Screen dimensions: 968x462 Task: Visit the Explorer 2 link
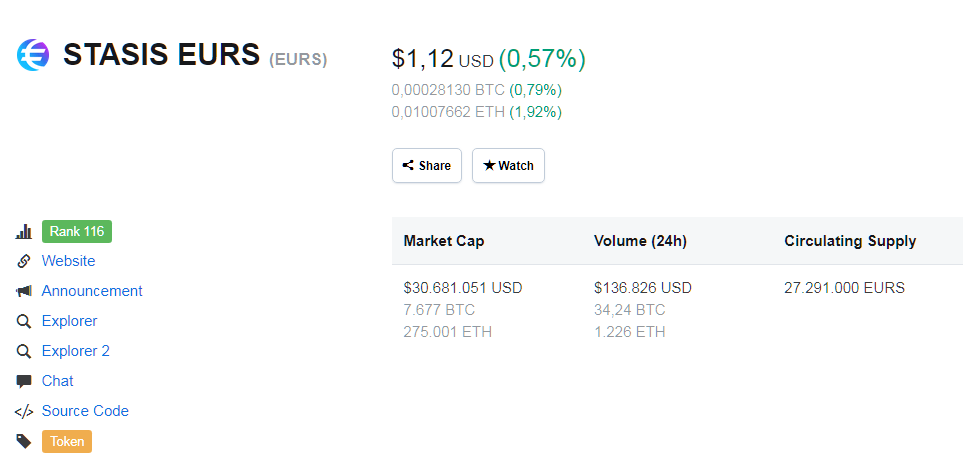pyautogui.click(x=75, y=351)
